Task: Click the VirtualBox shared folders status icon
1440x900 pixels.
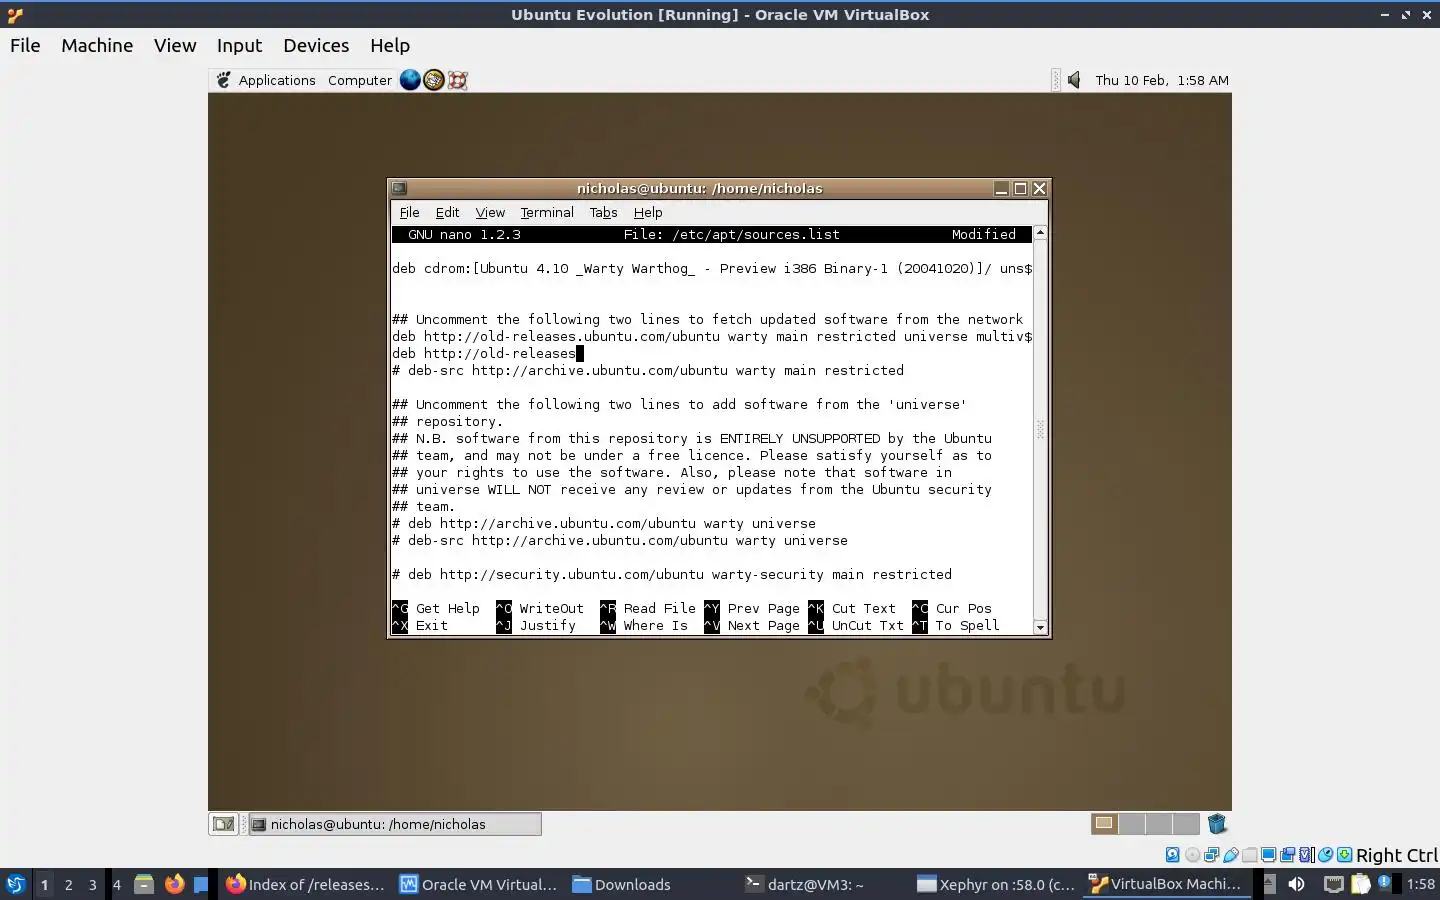Action: [1249, 855]
